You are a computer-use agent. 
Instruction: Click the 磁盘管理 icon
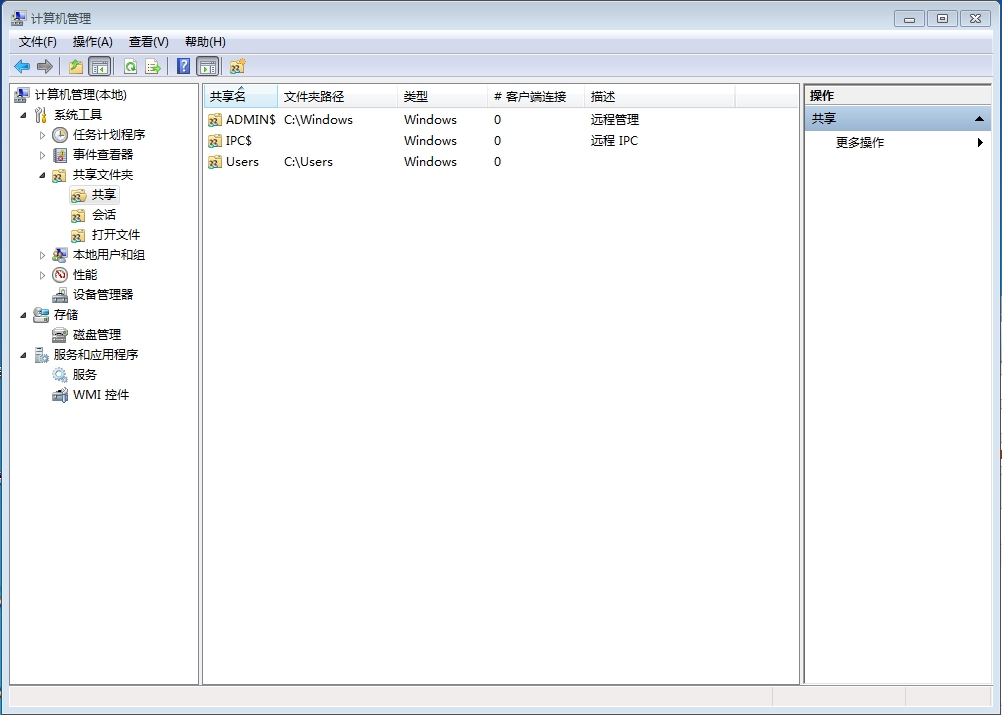pos(60,335)
